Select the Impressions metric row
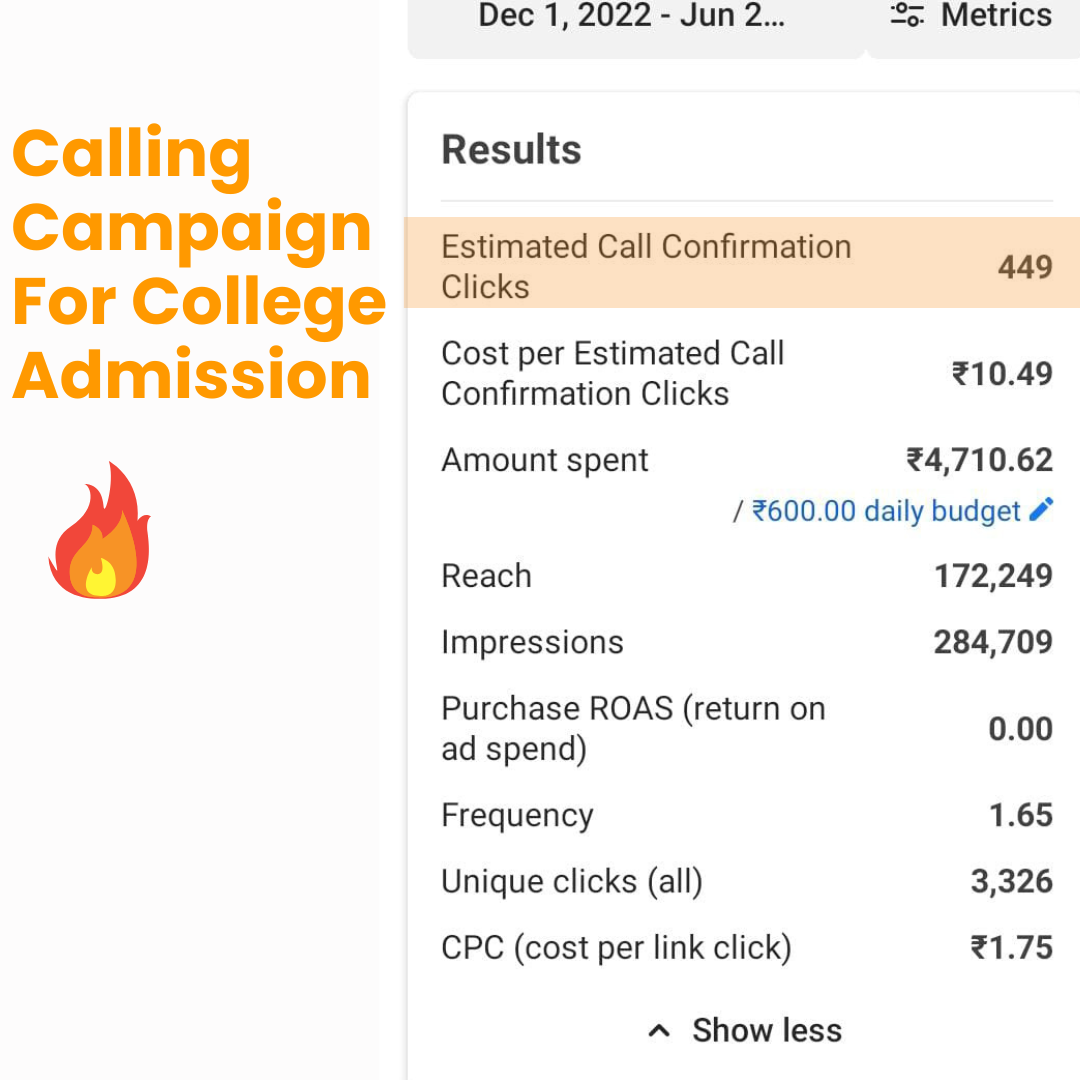The width and height of the screenshot is (1080, 1080). click(x=747, y=642)
